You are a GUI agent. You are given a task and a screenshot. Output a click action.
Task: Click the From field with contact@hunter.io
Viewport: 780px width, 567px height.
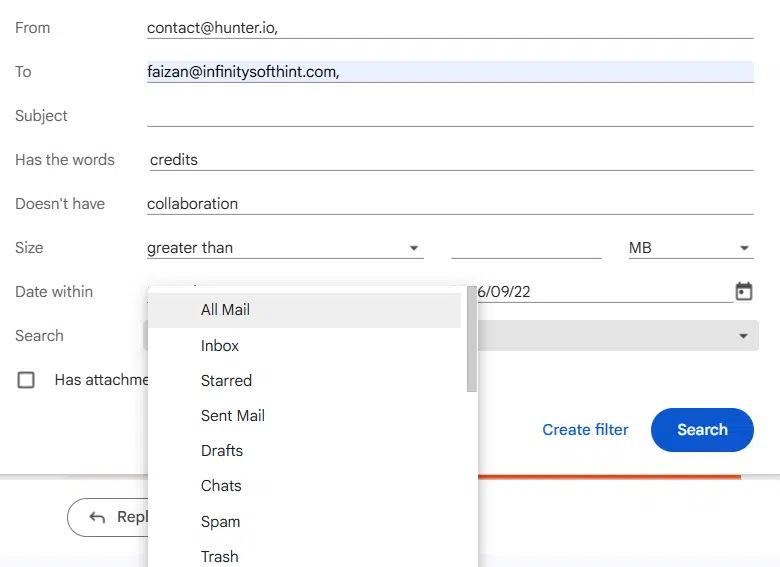[x=450, y=28]
